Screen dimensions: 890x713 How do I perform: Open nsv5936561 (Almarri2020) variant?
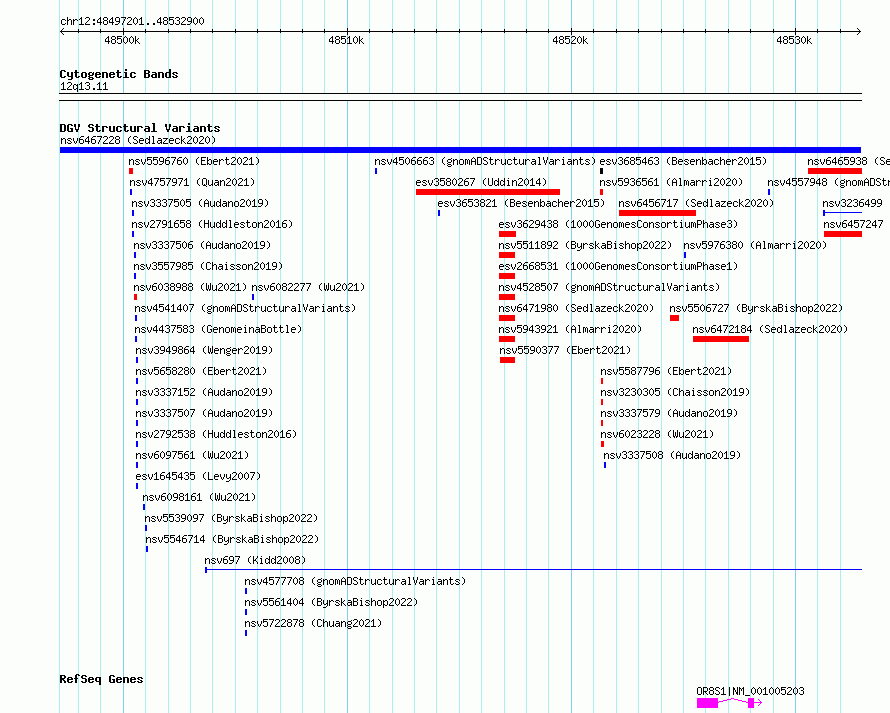click(671, 182)
